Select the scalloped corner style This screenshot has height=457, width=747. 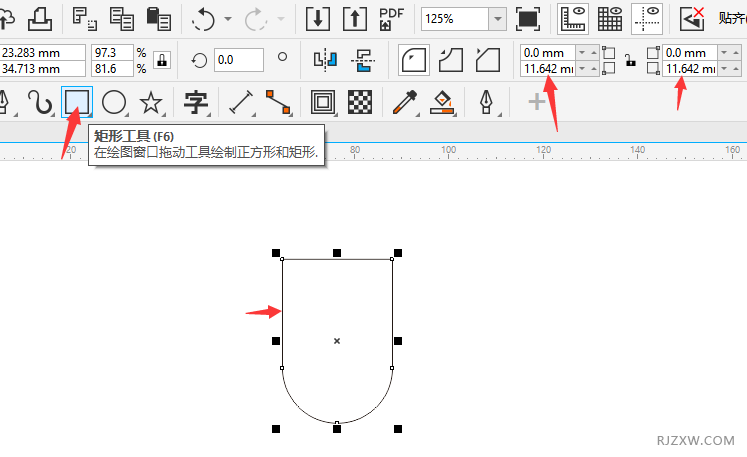451,60
